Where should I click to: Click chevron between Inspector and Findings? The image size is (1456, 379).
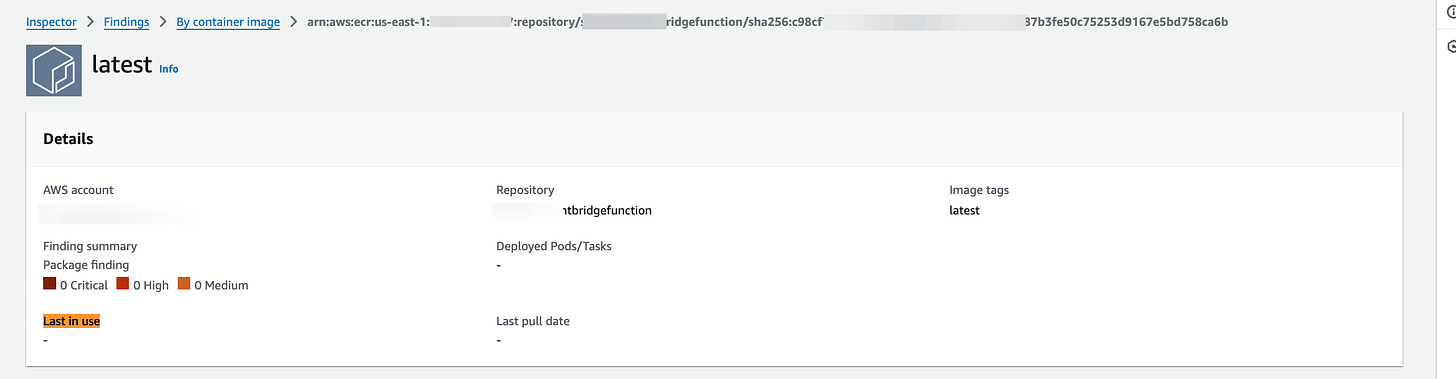click(x=90, y=21)
